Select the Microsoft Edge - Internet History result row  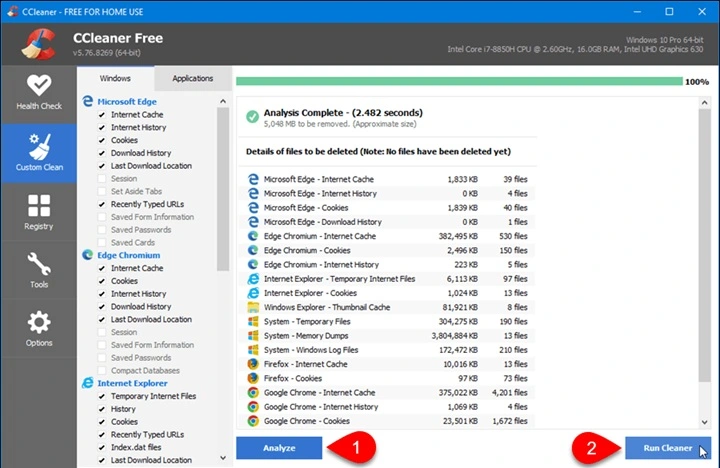387,193
